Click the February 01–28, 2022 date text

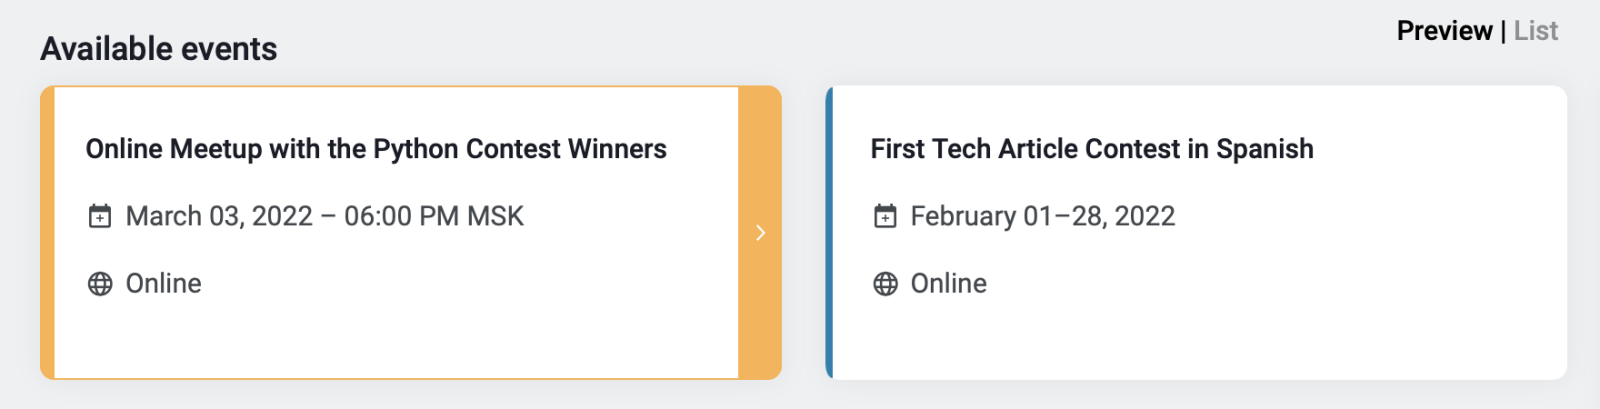click(1042, 216)
